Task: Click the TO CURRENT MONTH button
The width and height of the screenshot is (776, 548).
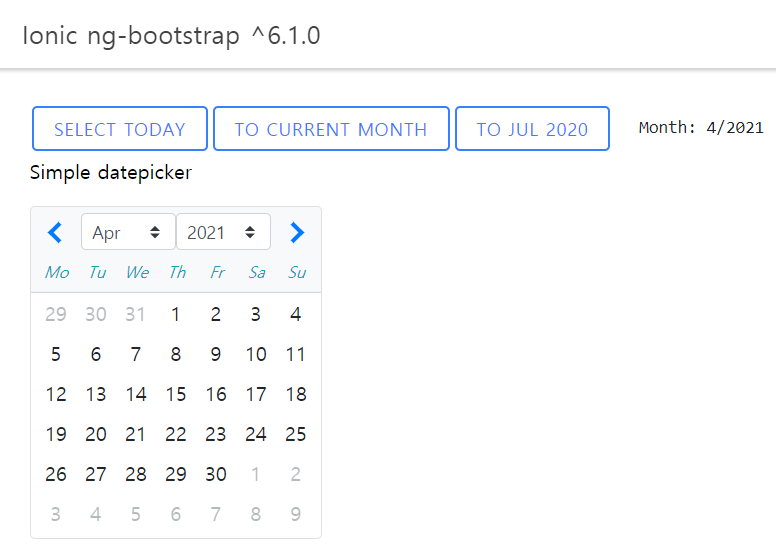Action: [x=331, y=129]
